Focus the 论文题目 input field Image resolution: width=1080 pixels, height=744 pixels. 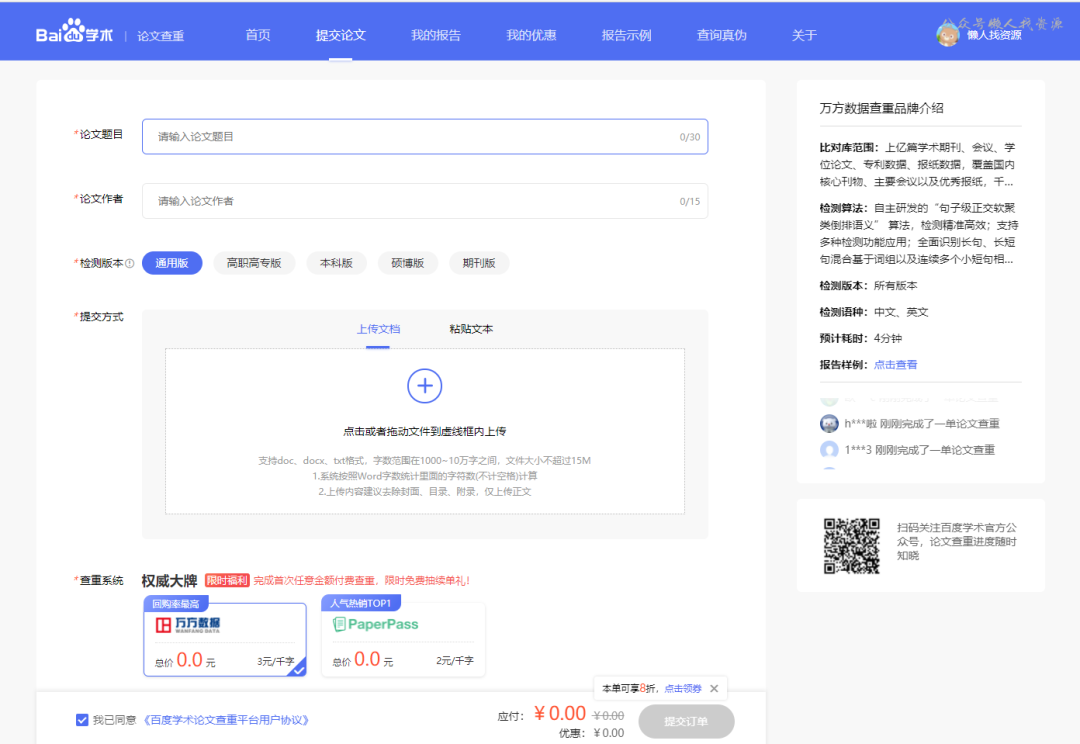pyautogui.click(x=425, y=136)
